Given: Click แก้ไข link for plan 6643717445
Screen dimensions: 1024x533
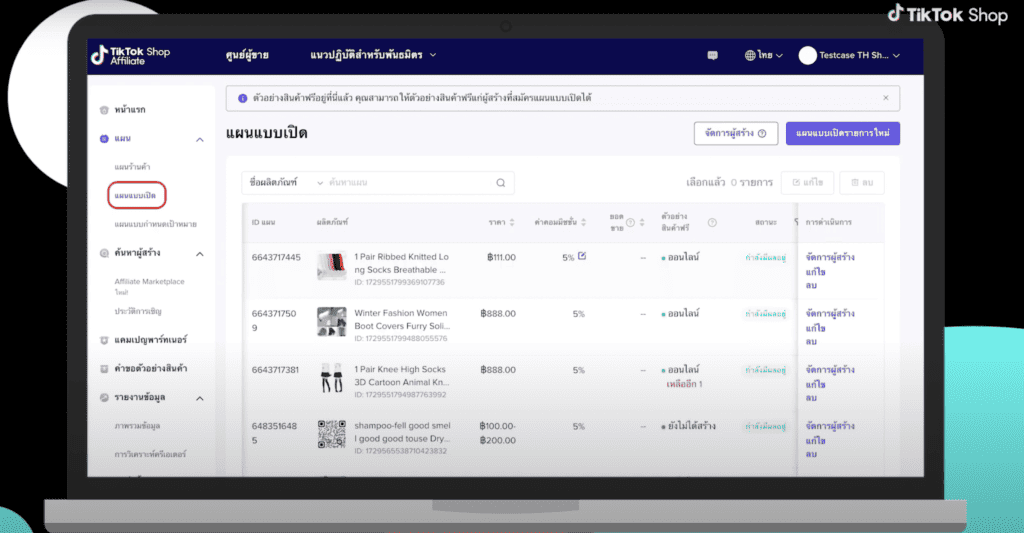Looking at the screenshot, I should coord(816,272).
